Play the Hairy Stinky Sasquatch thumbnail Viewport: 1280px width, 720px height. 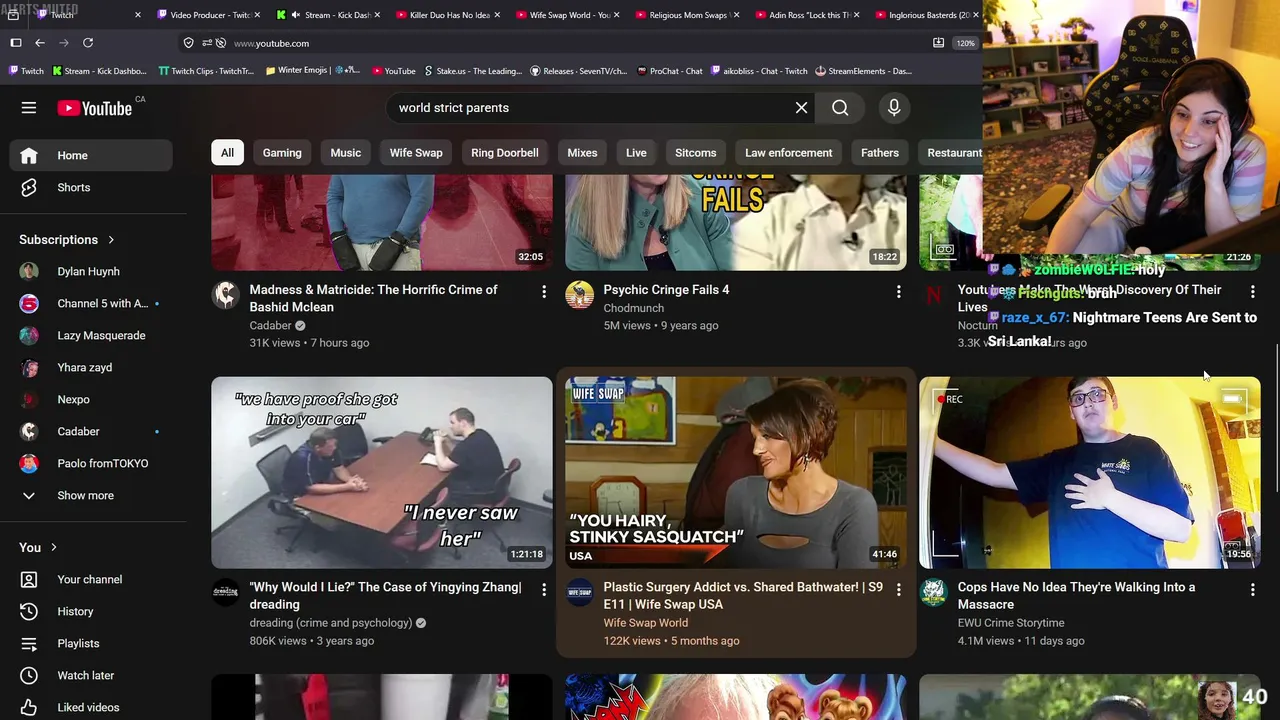[x=736, y=472]
